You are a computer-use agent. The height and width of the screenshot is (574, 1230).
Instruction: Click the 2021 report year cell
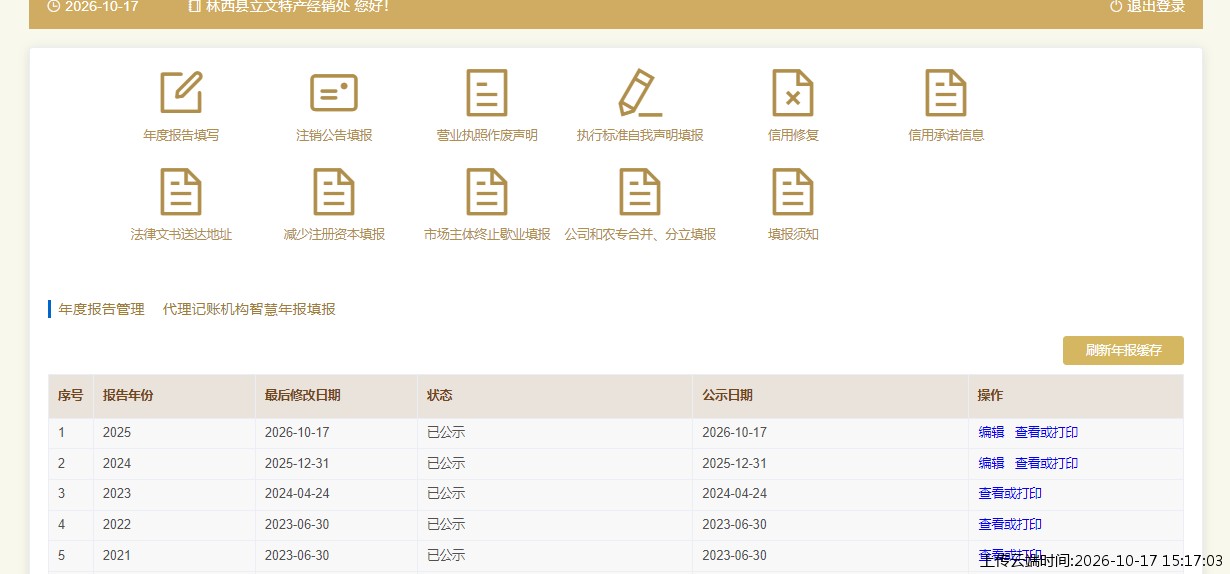coord(174,555)
